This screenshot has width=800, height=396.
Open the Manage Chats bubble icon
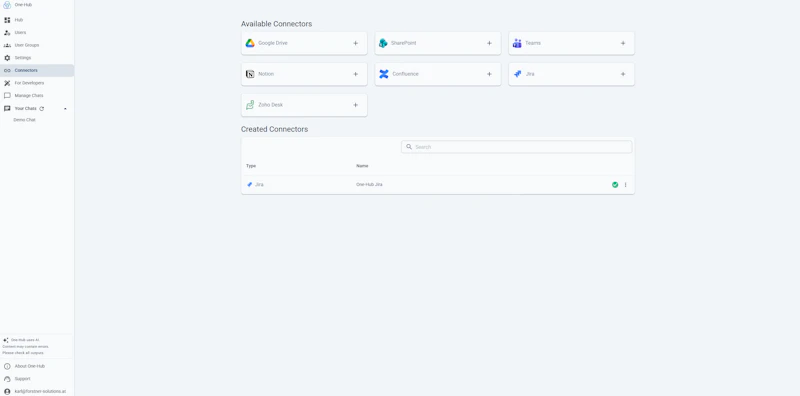(7, 95)
